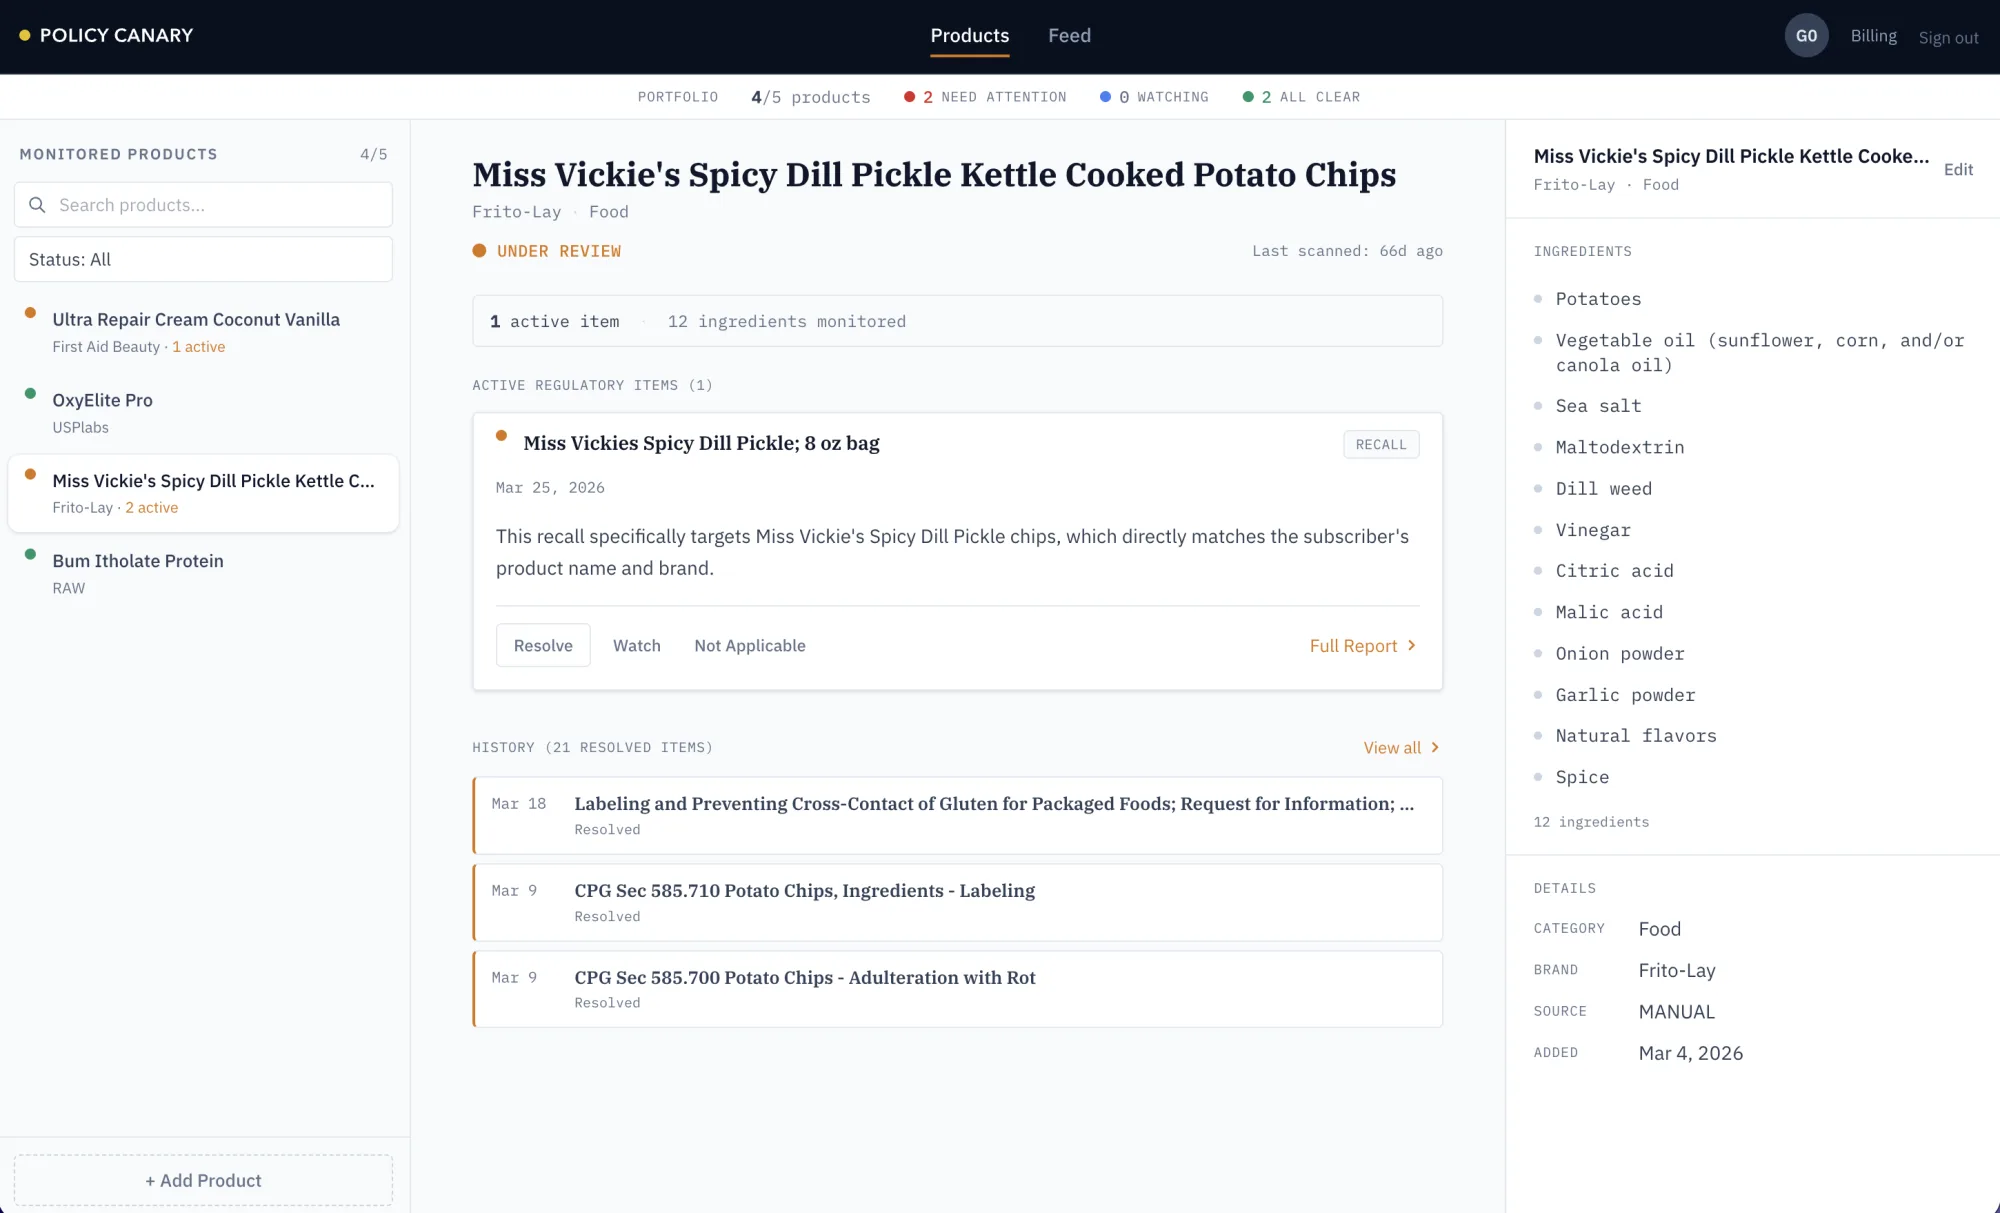2000x1213 pixels.
Task: Open the Billing page
Action: pos(1873,36)
